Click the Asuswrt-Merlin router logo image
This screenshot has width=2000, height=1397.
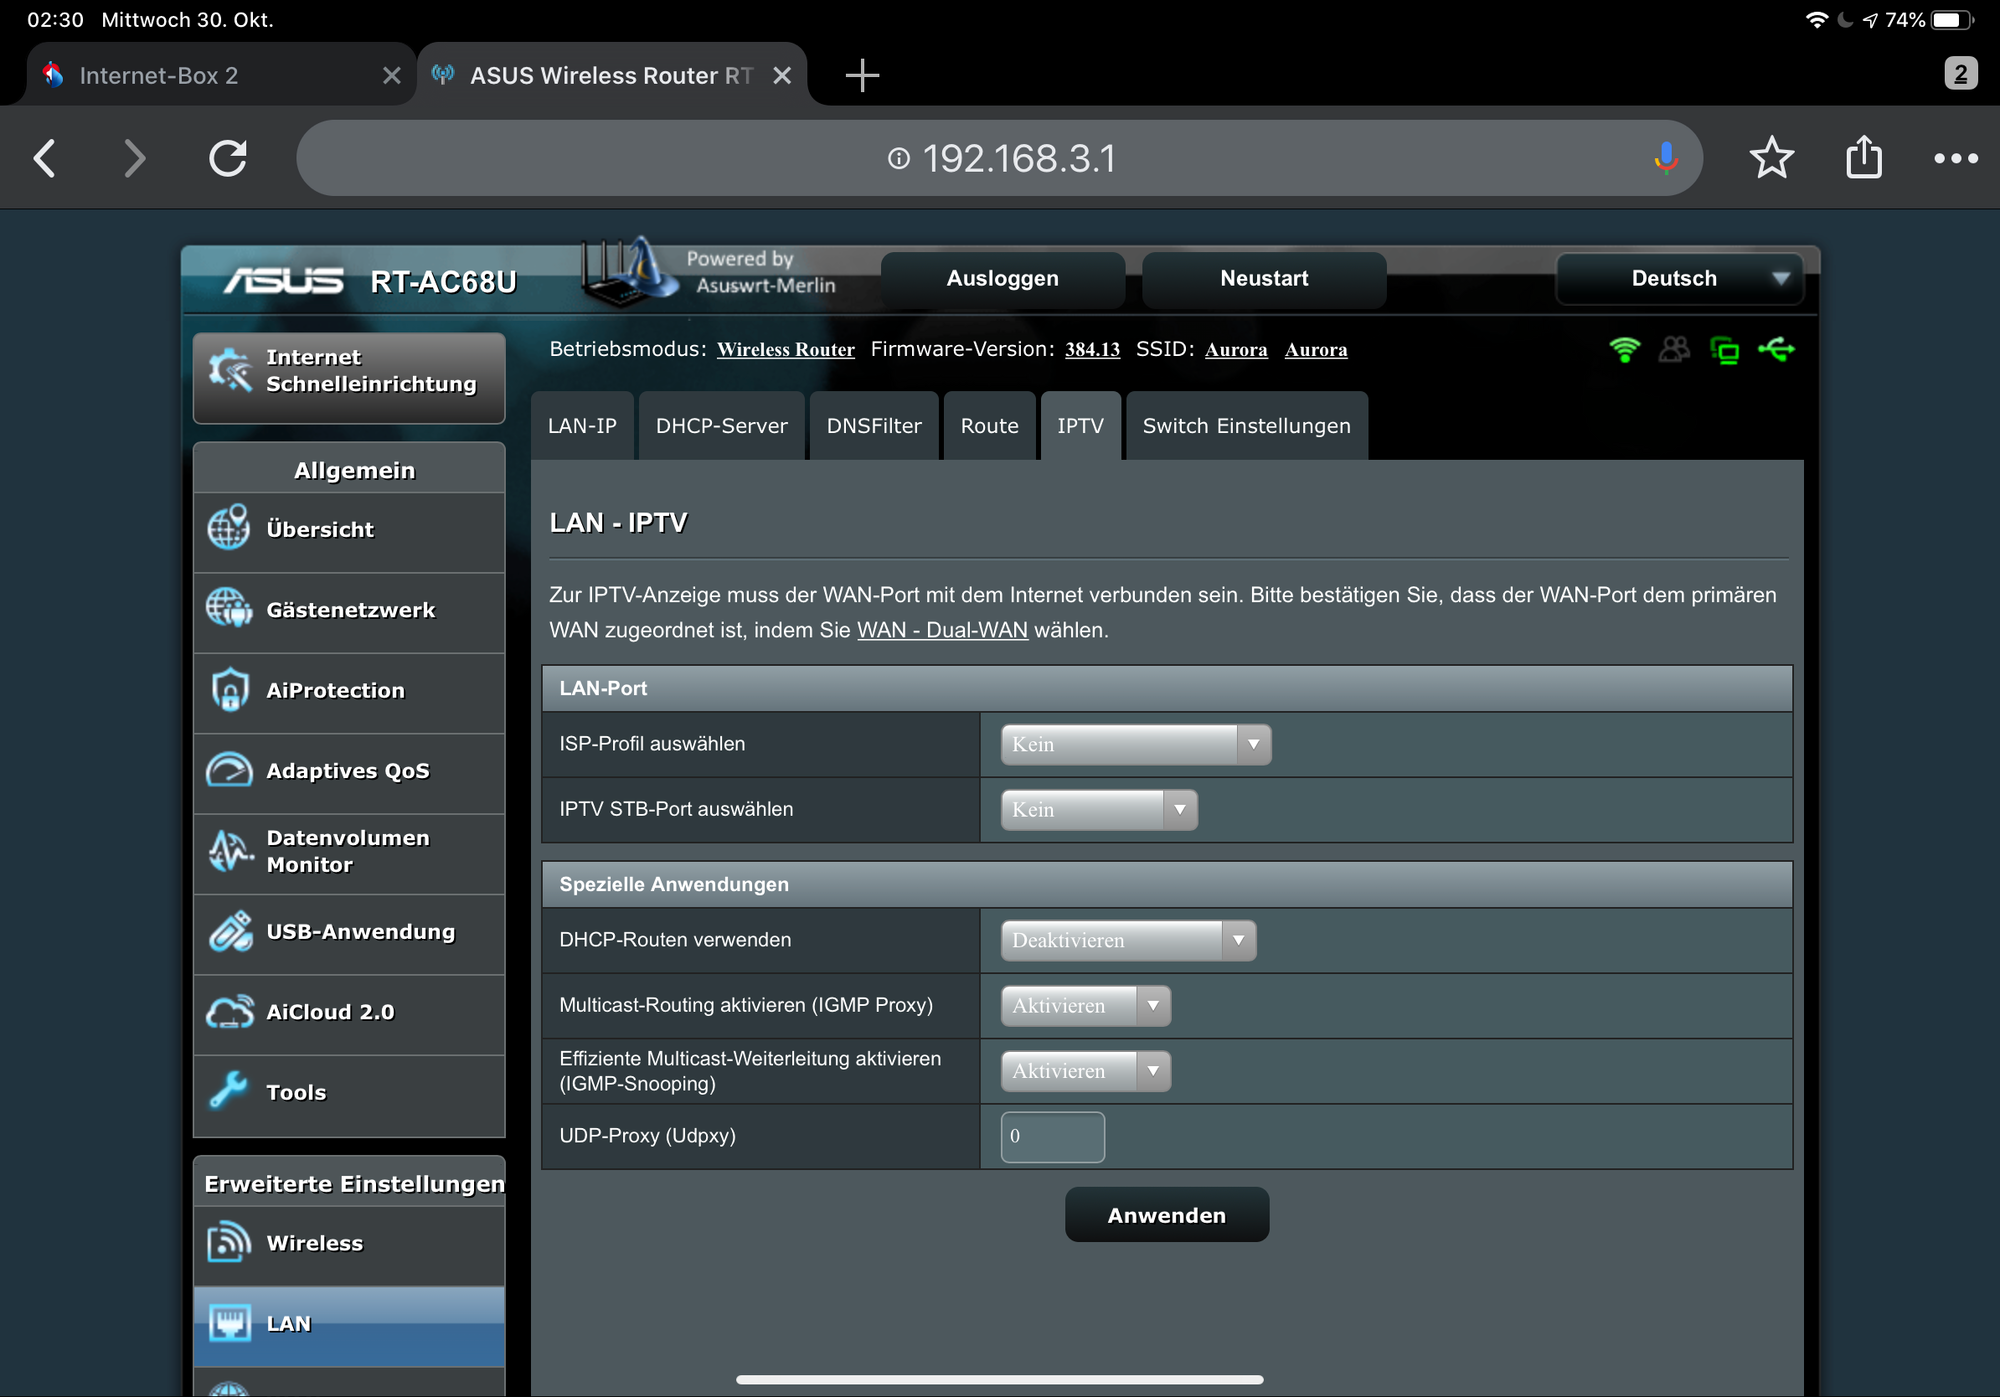tap(630, 272)
